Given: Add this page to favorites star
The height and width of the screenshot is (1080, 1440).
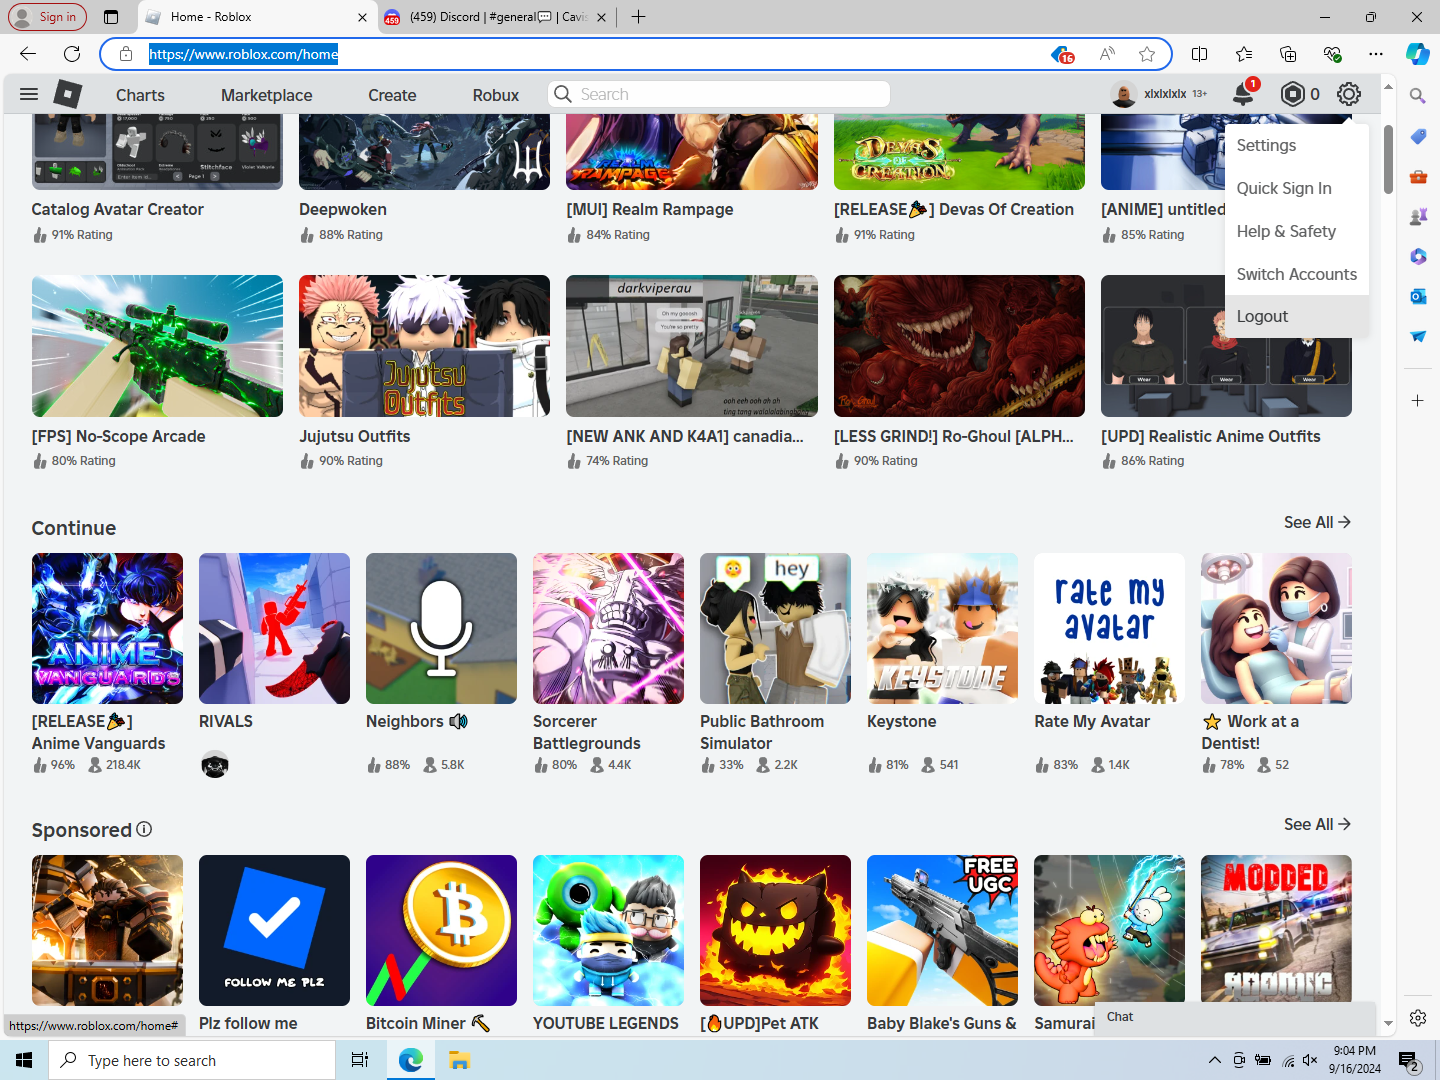Looking at the screenshot, I should (x=1147, y=54).
